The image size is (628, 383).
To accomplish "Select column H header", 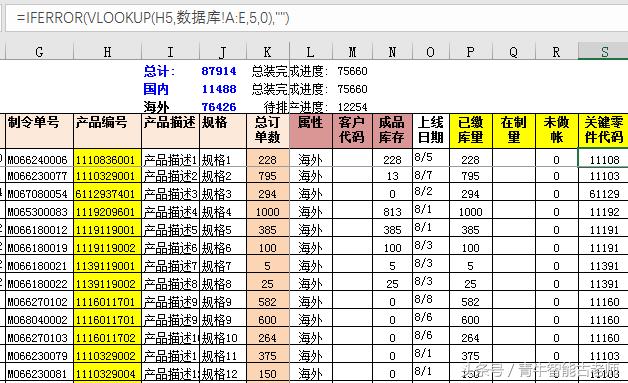I will click(107, 52).
